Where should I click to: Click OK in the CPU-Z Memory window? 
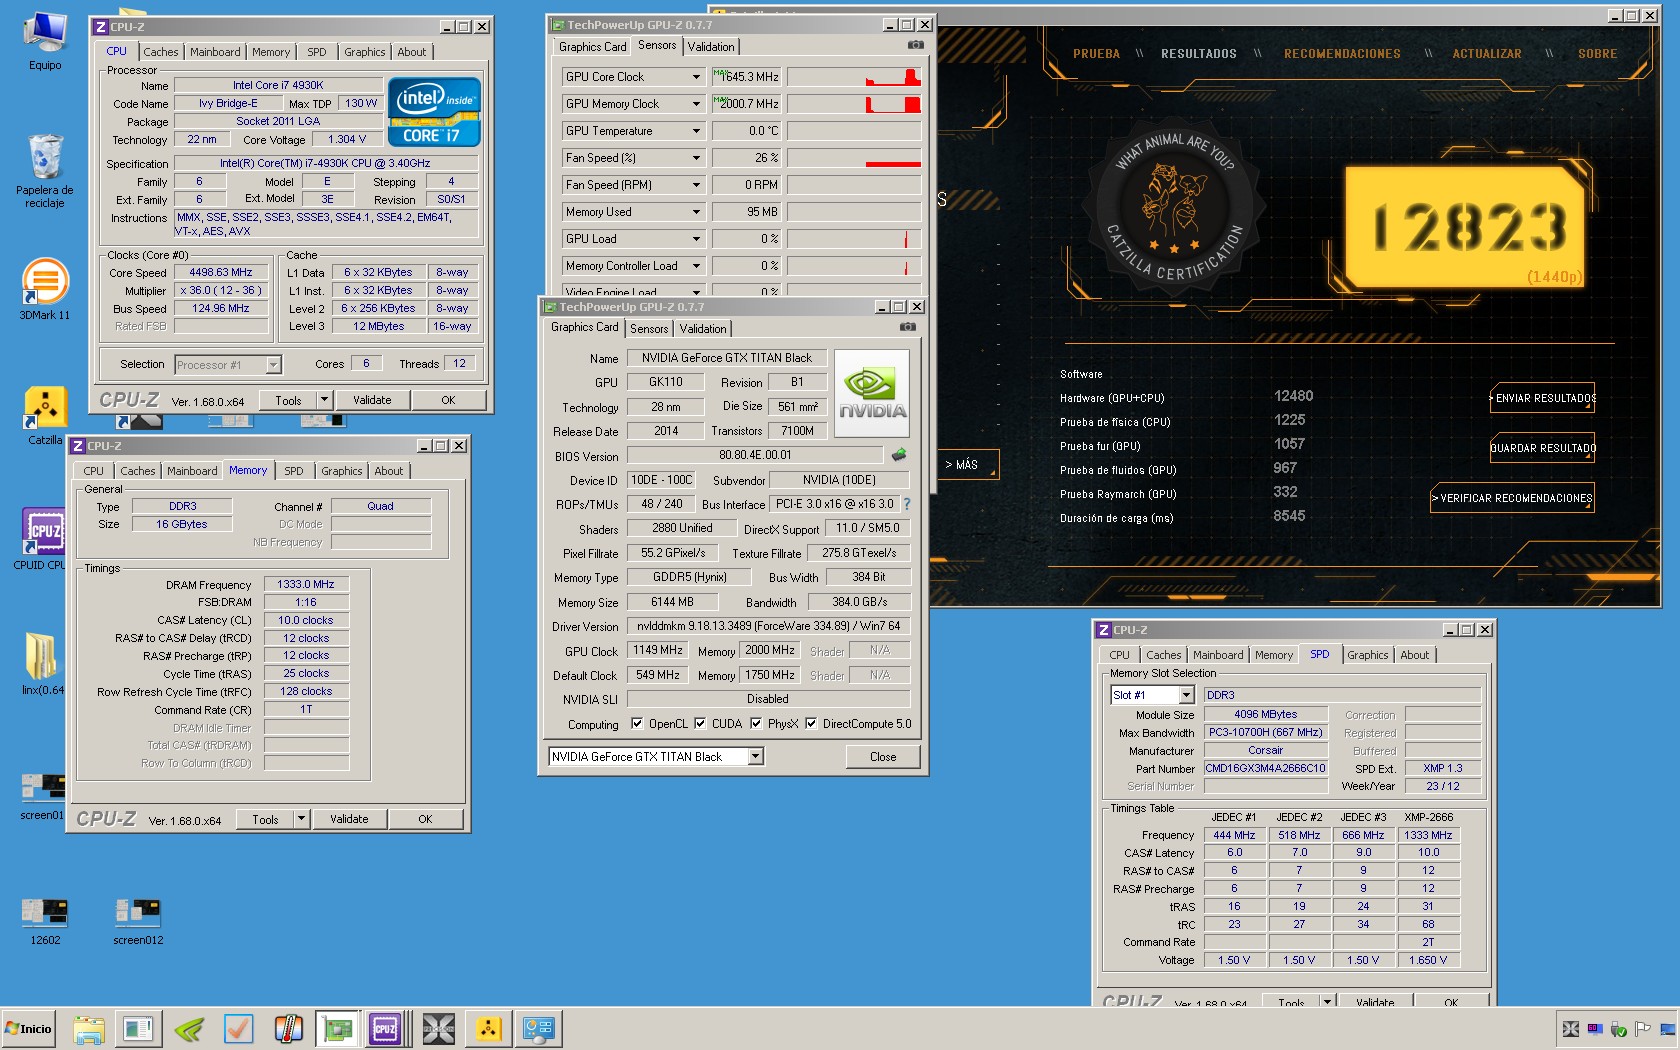pyautogui.click(x=425, y=819)
